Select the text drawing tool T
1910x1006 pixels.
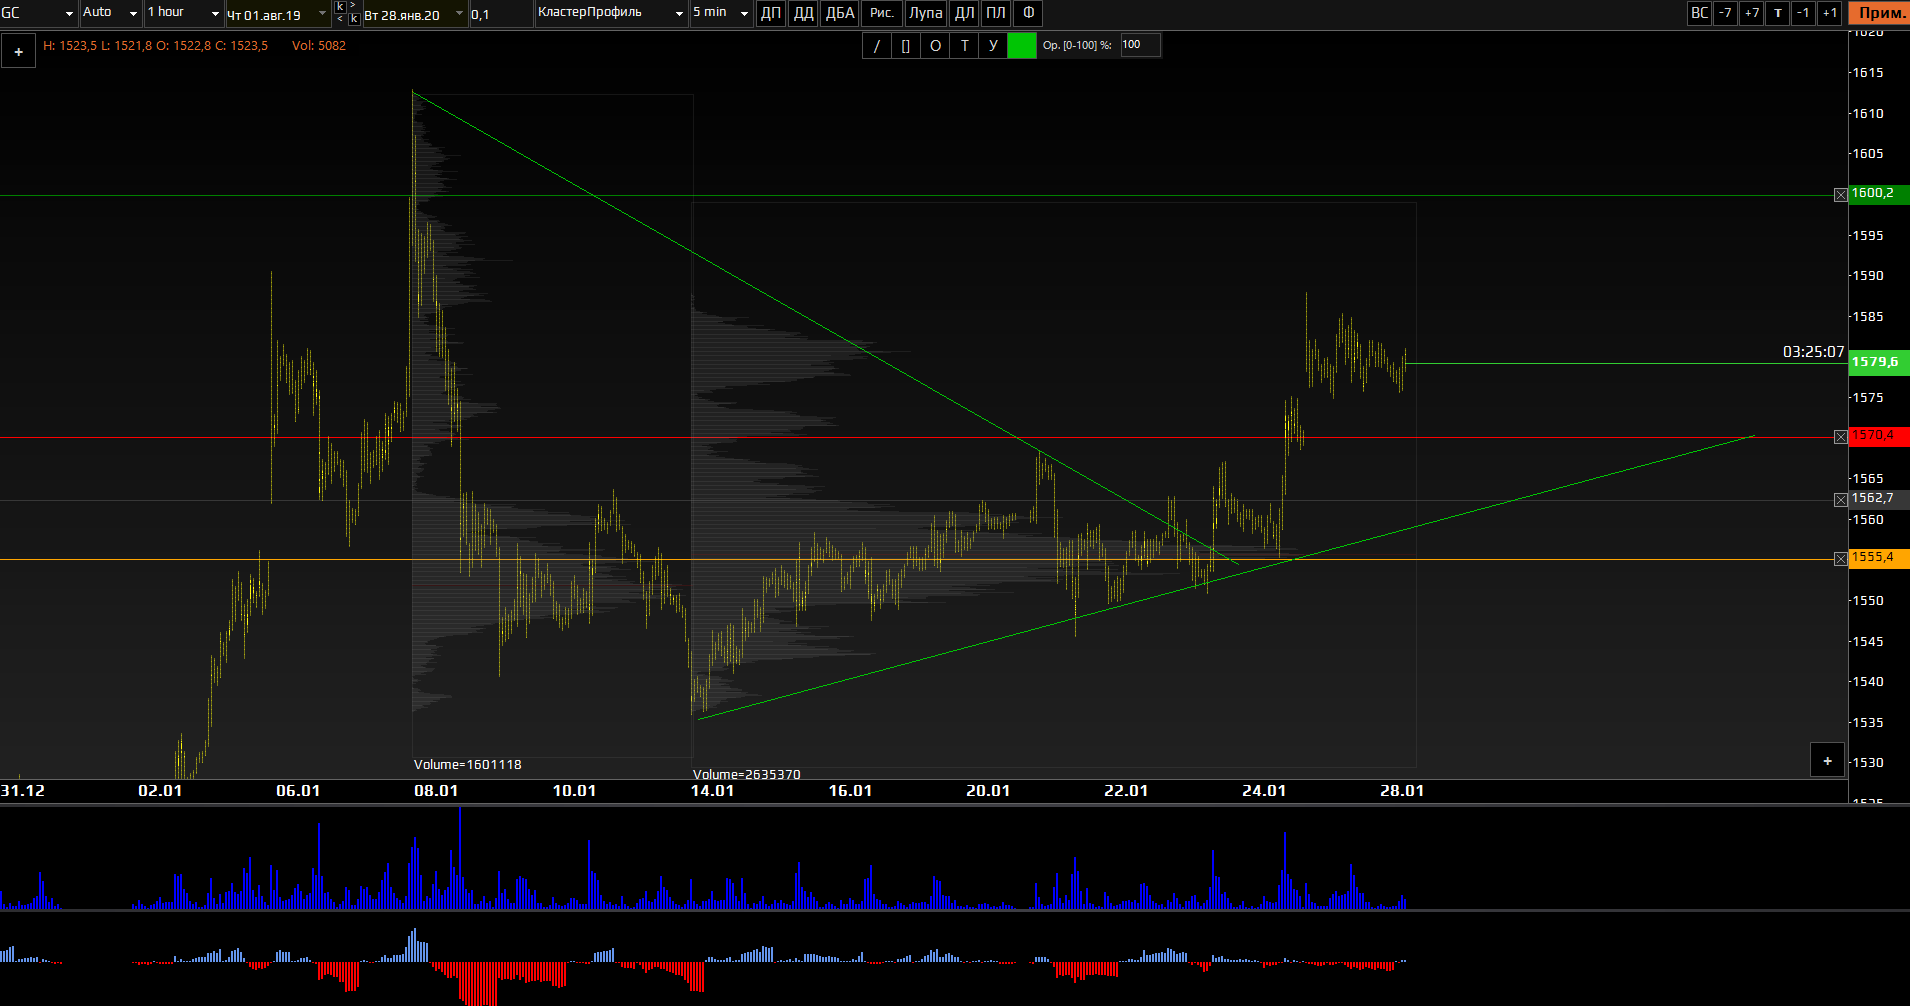click(964, 46)
